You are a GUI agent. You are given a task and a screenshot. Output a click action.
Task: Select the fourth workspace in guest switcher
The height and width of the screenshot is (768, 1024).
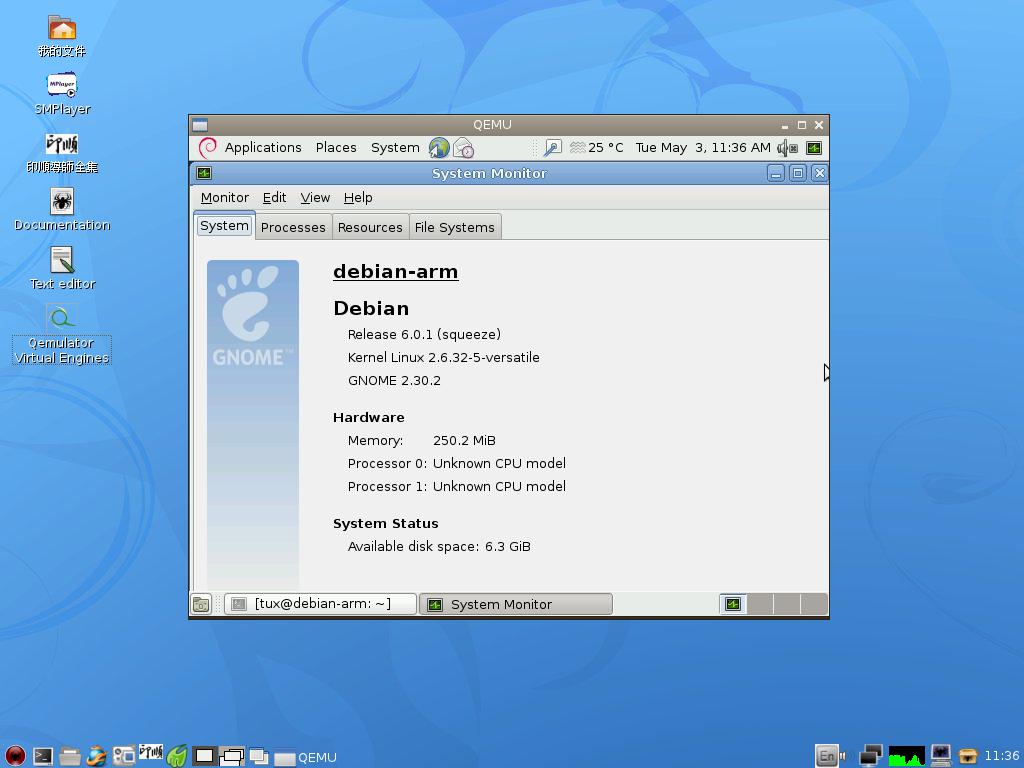[x=814, y=604]
